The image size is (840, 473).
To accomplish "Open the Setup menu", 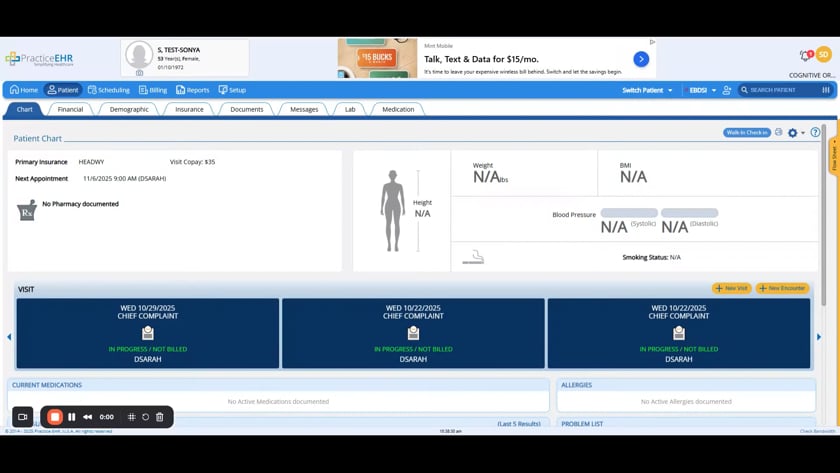I will 232,90.
